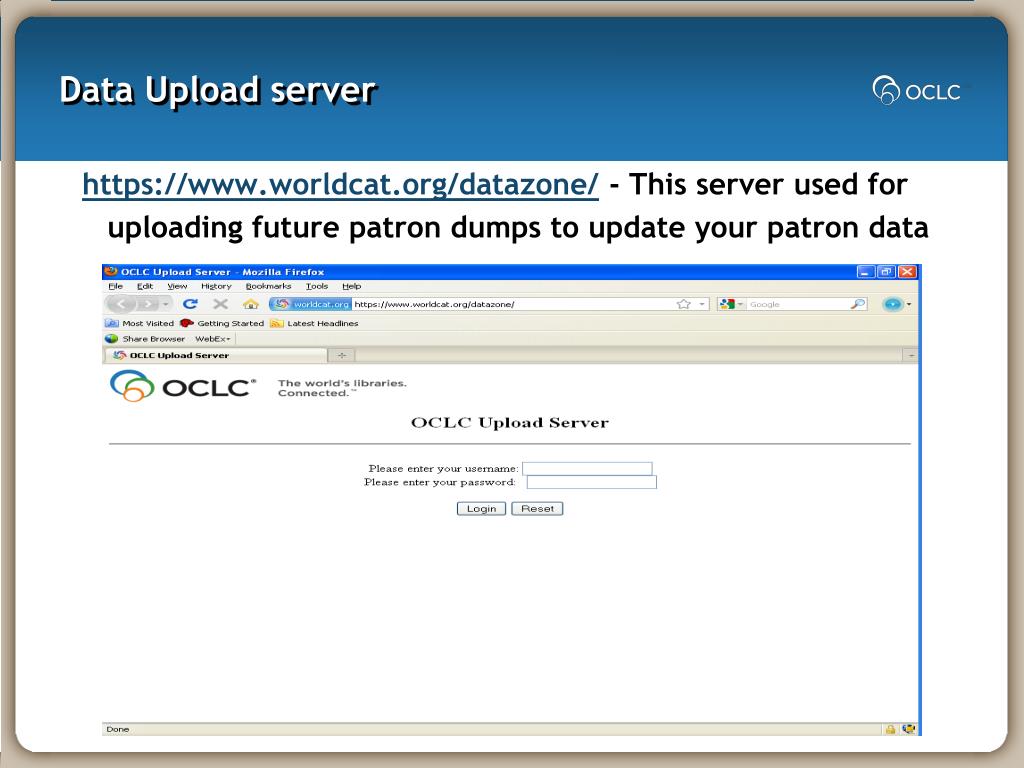Open the Bookmarks menu
The width and height of the screenshot is (1024, 768).
268,286
